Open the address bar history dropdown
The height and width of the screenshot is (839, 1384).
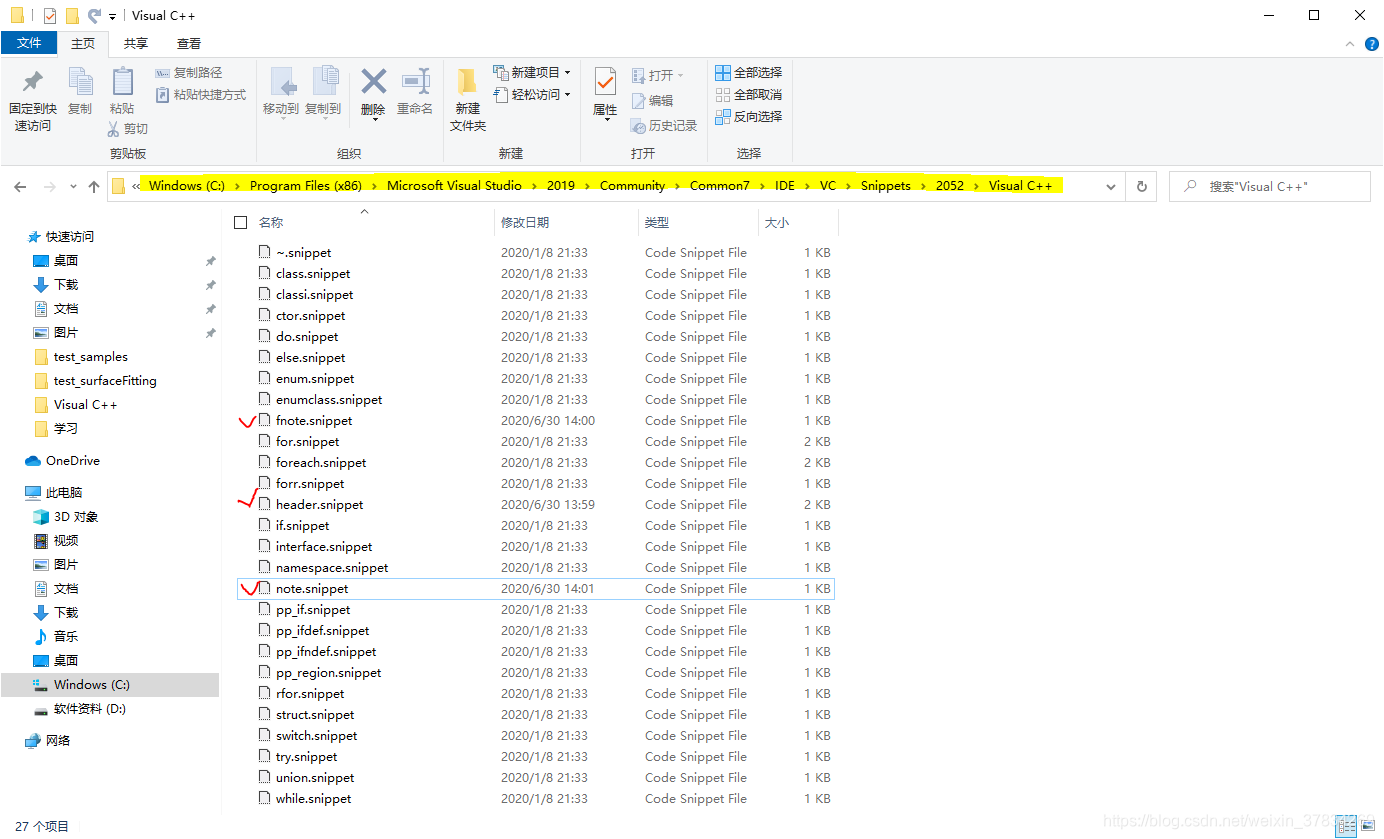(1111, 186)
